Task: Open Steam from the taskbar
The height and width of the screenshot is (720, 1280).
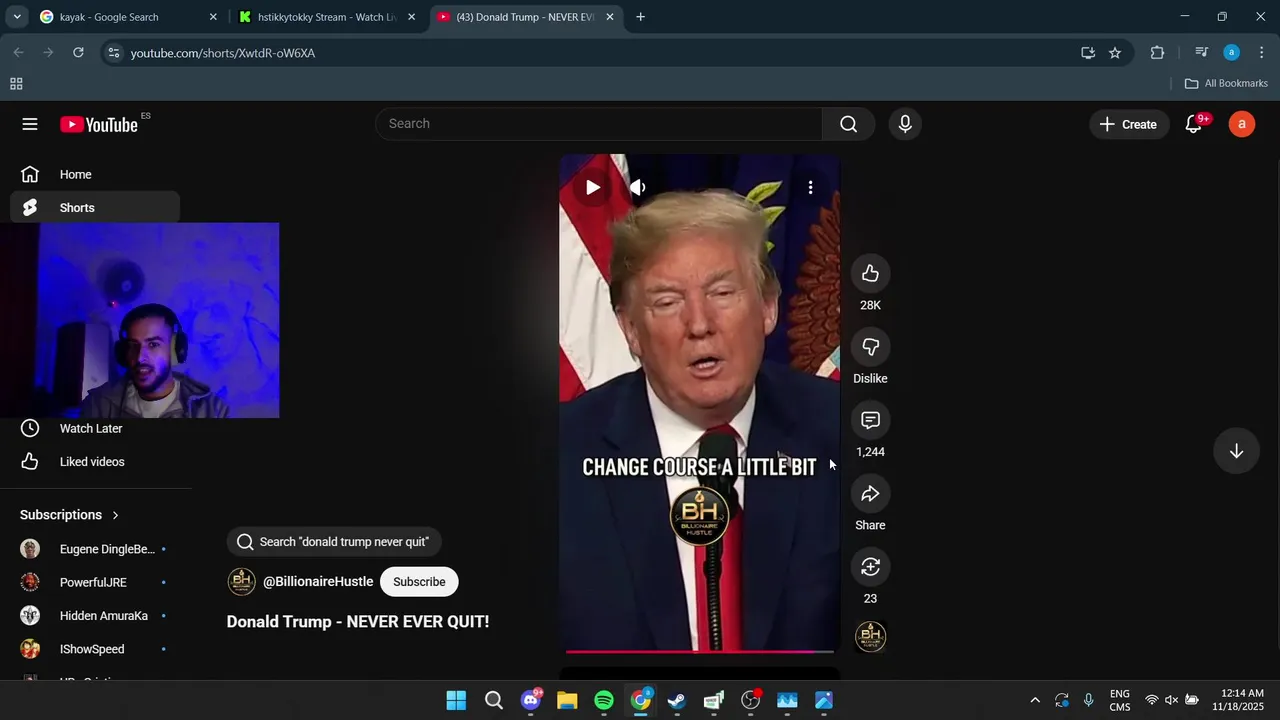Action: click(677, 700)
